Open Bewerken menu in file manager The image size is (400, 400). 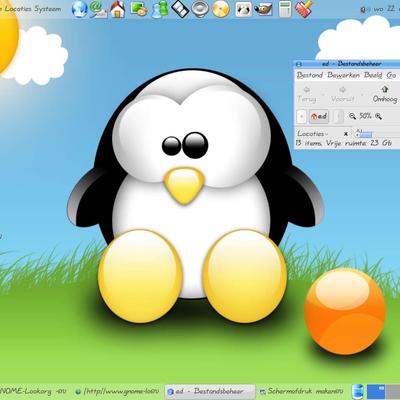[x=344, y=75]
